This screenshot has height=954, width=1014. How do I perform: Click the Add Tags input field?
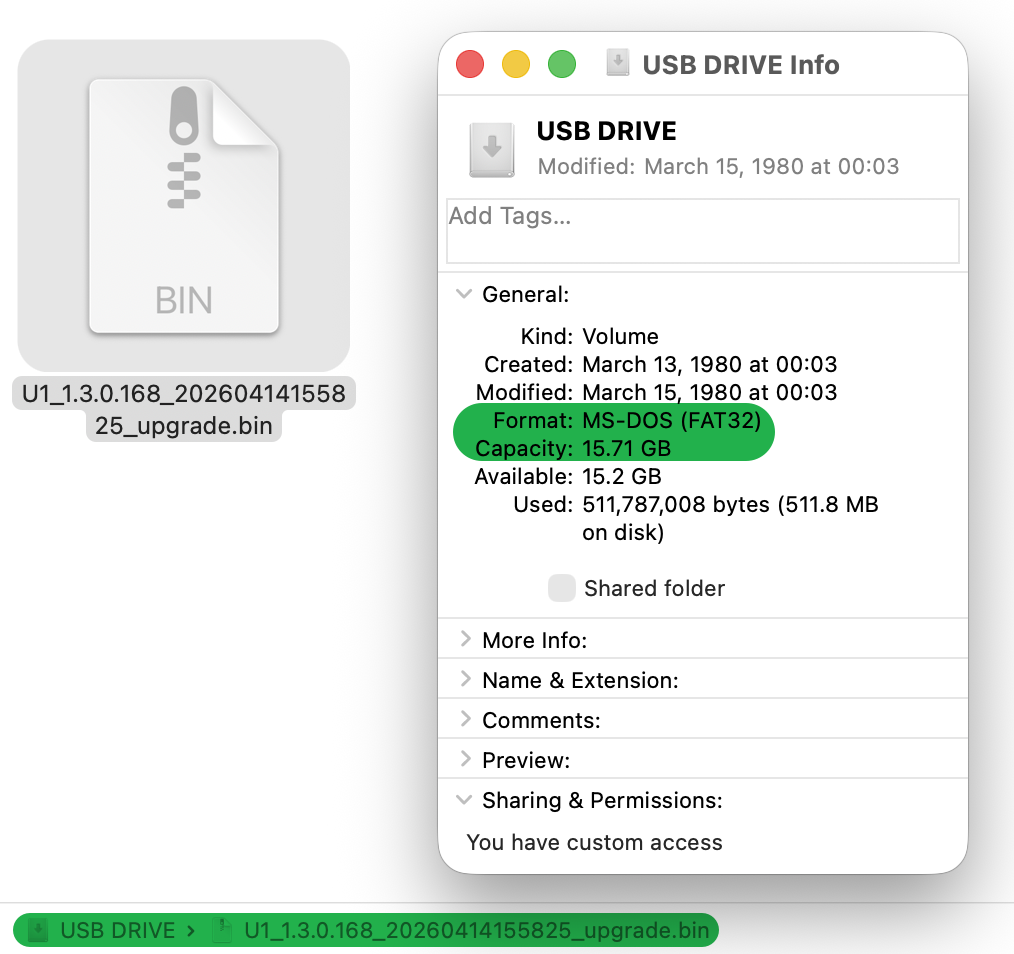click(702, 231)
